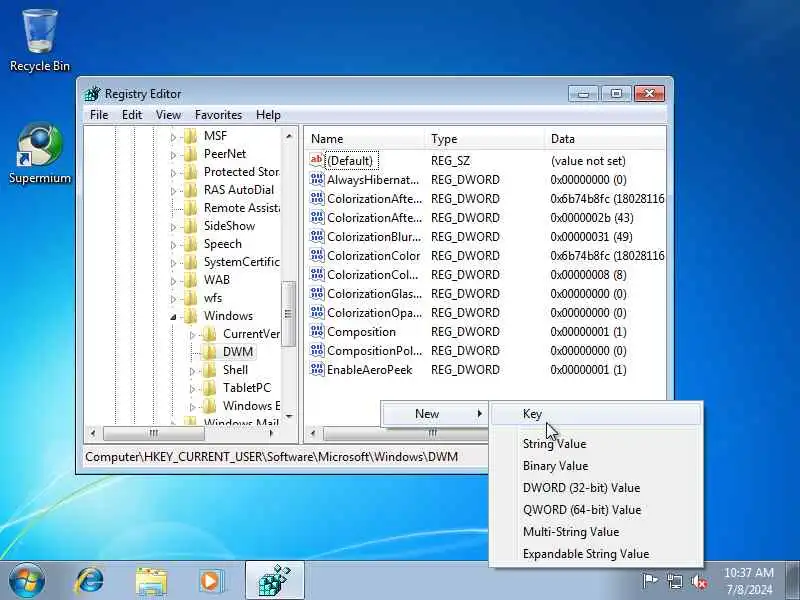The width and height of the screenshot is (800, 600).
Task: Click the Speech folder icon
Action: [190, 244]
